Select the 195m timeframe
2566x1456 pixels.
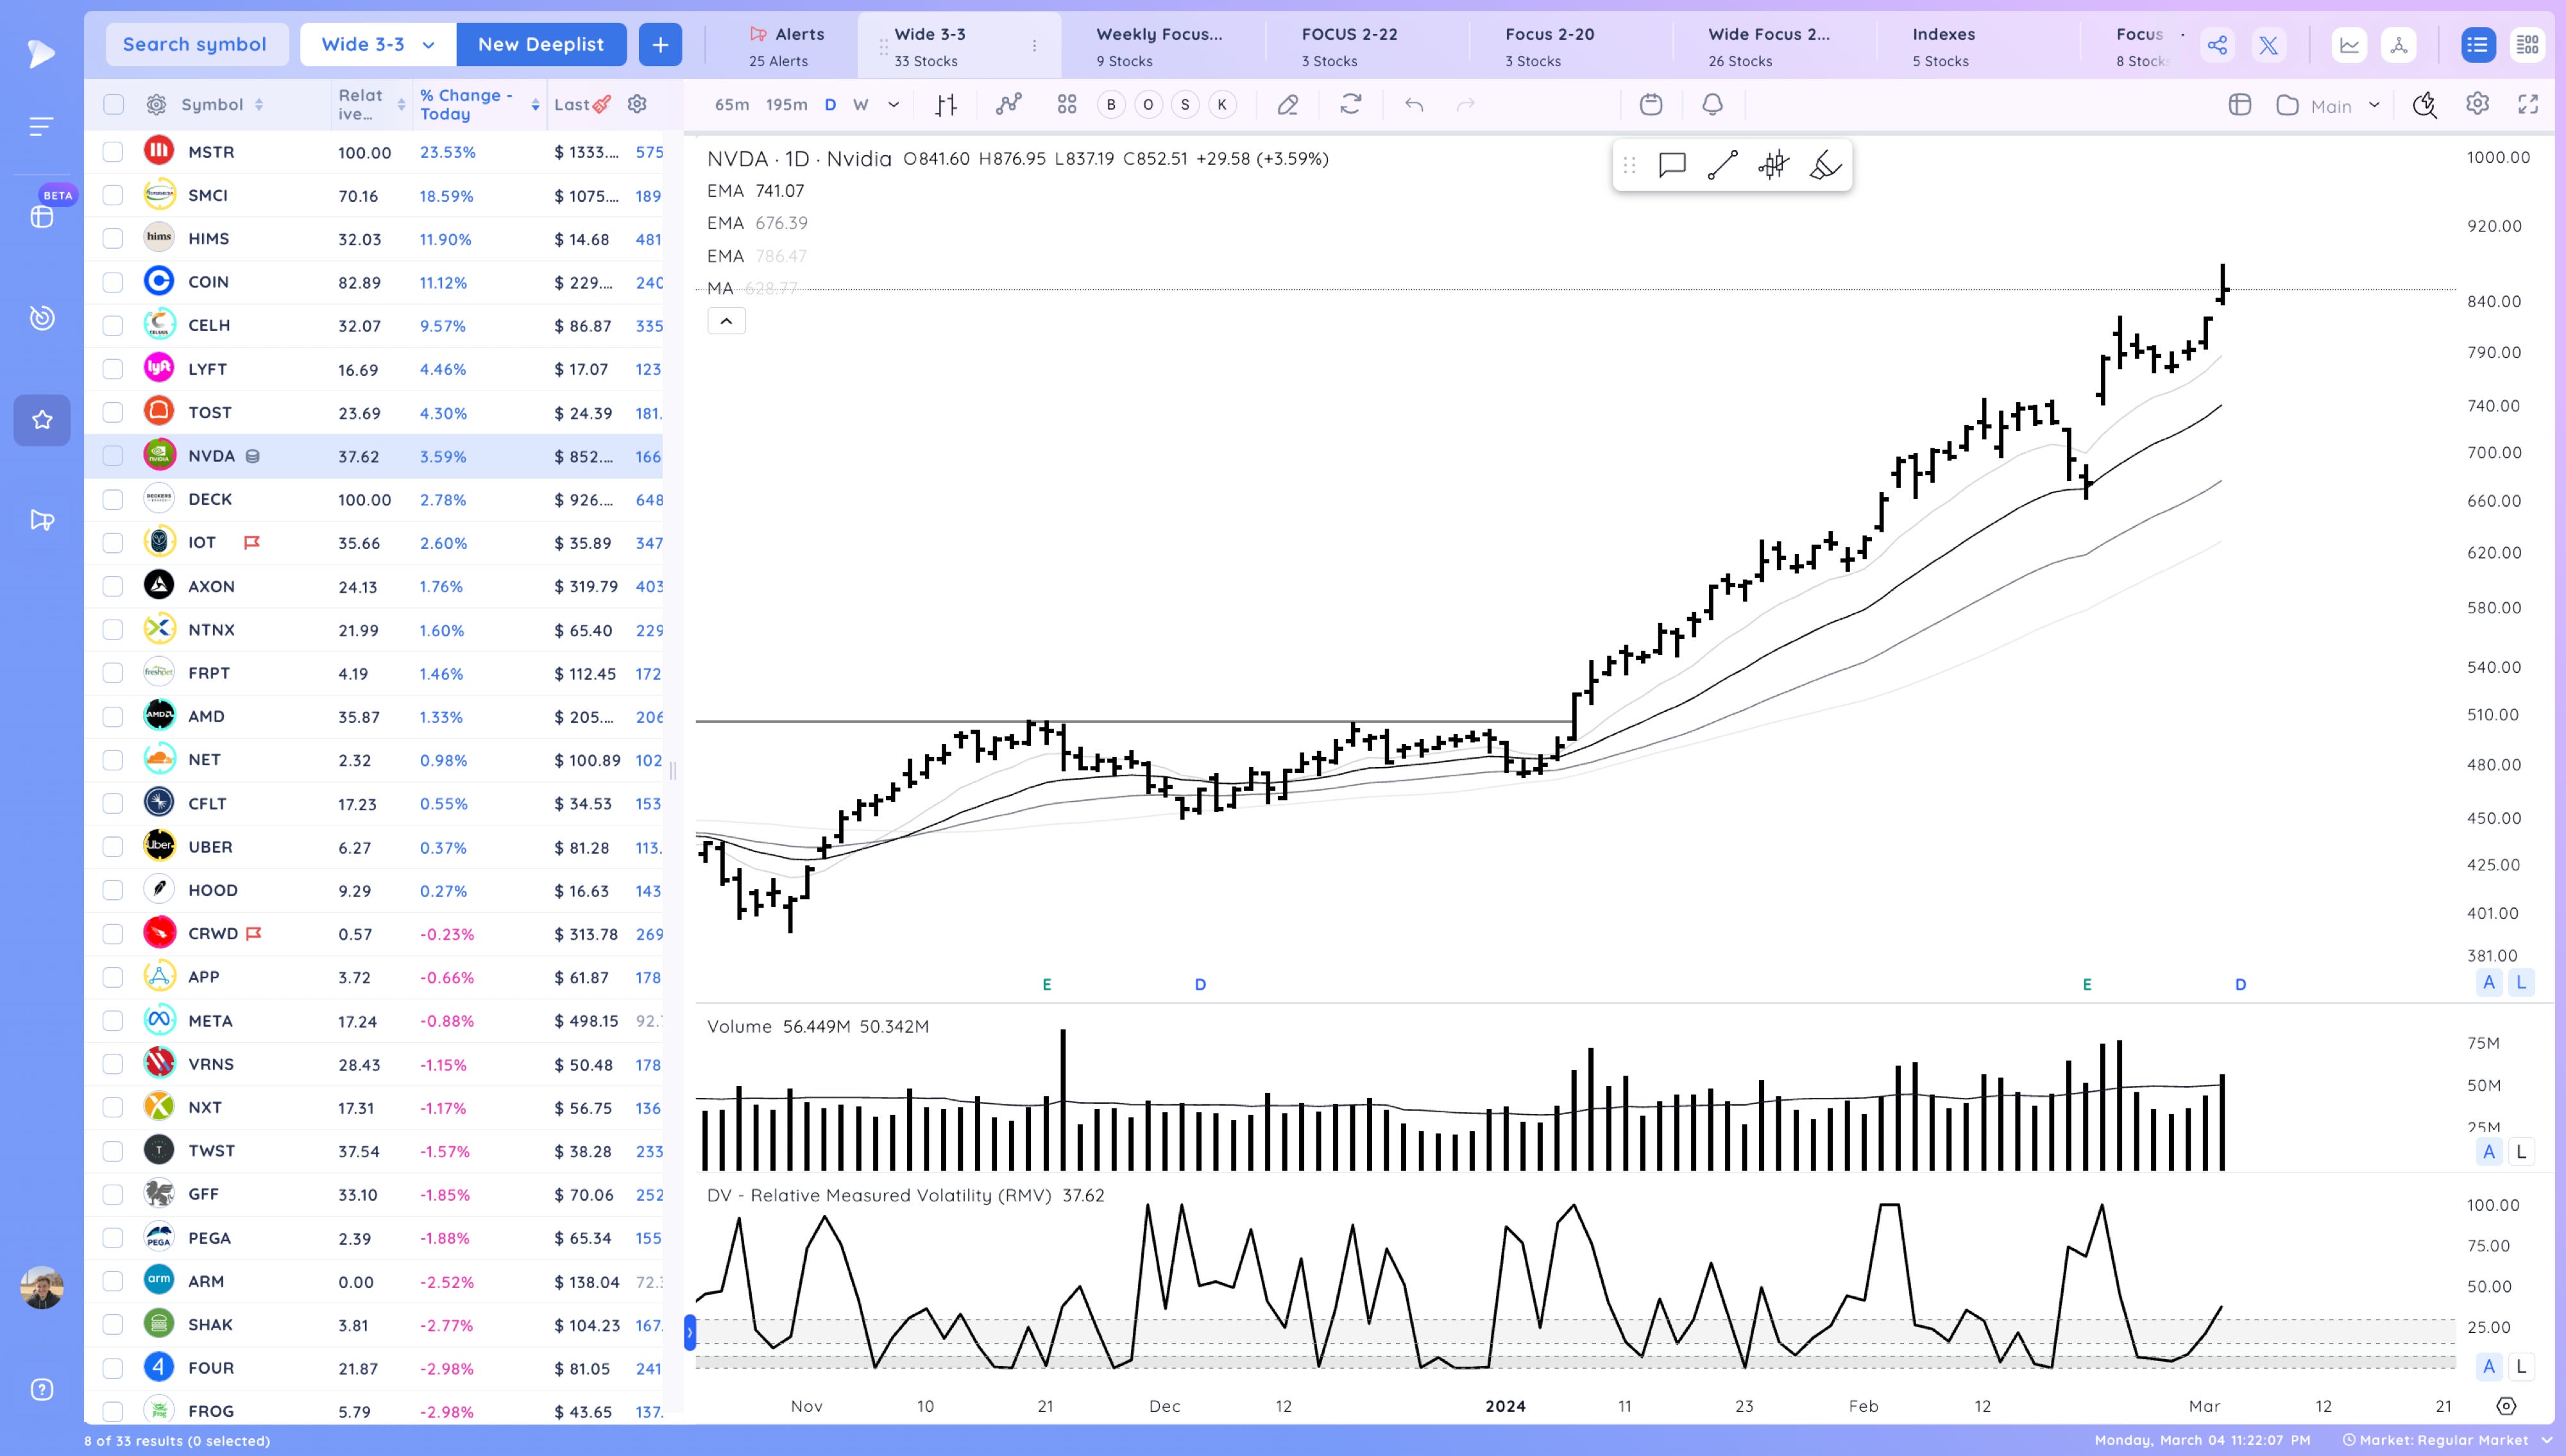(x=786, y=104)
